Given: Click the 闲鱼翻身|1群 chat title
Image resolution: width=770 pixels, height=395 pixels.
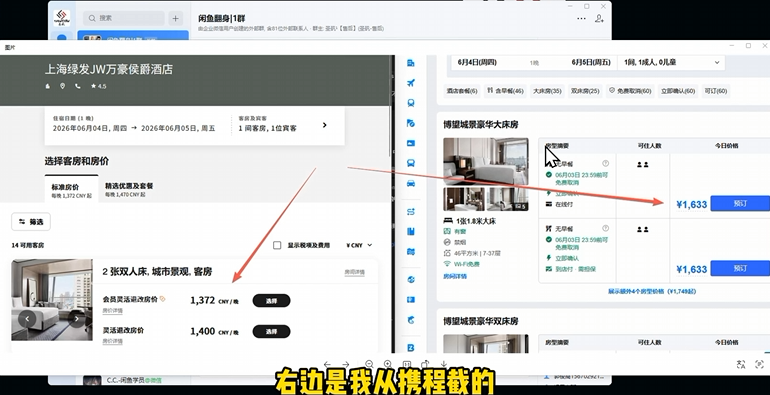Looking at the screenshot, I should tap(221, 18).
